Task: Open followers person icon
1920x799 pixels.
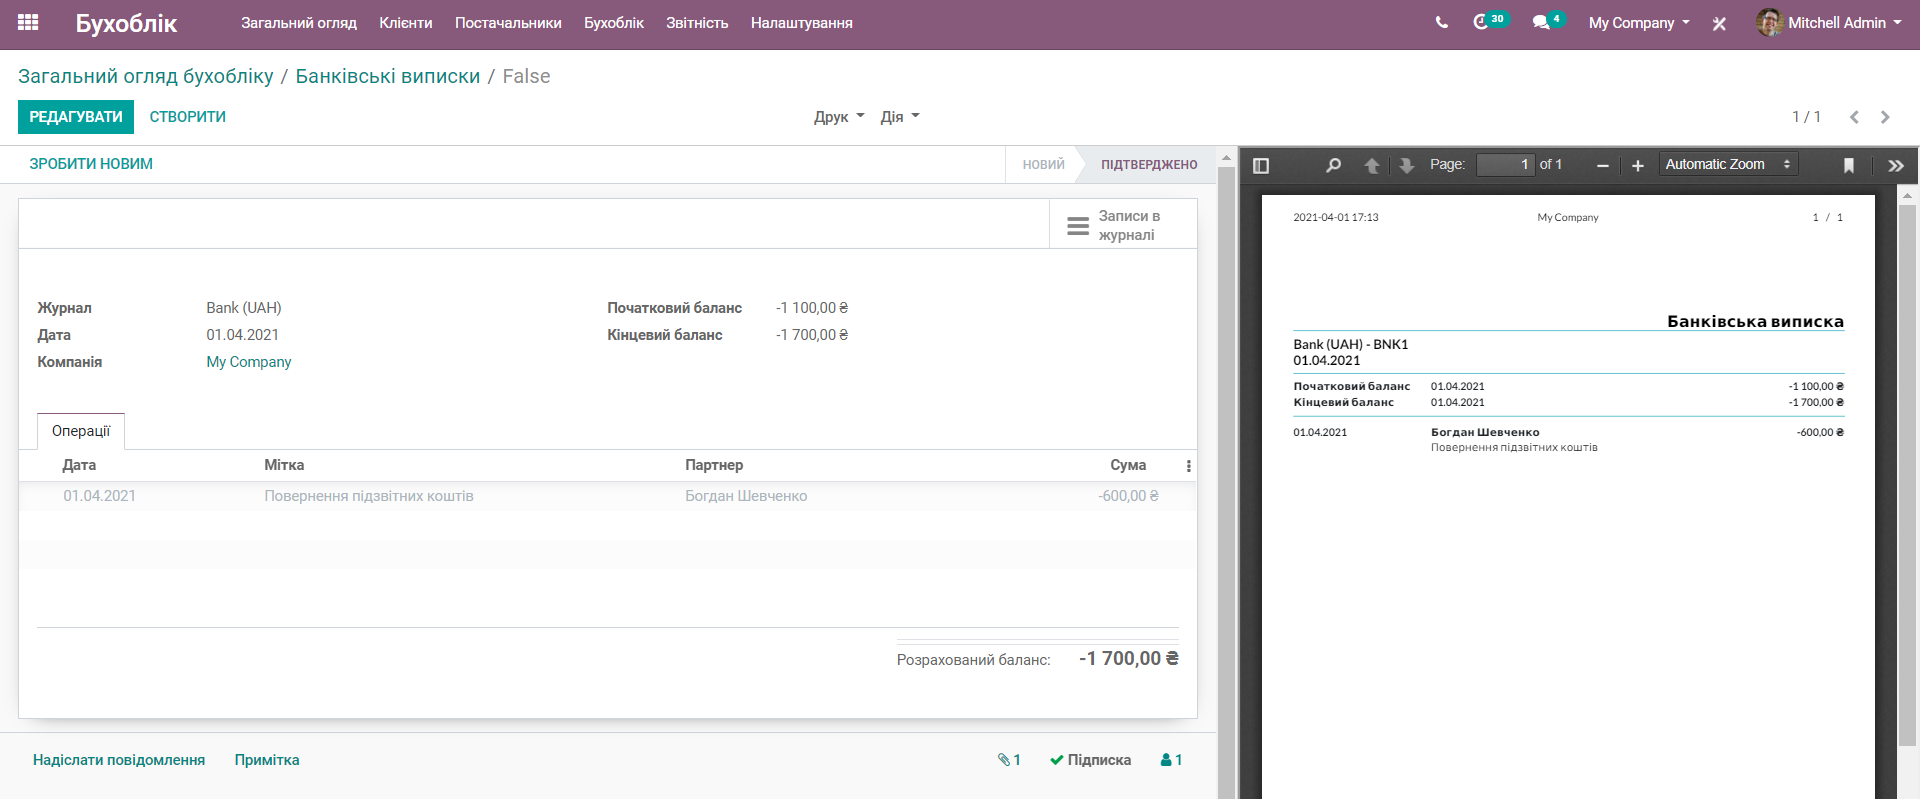Action: pyautogui.click(x=1166, y=760)
